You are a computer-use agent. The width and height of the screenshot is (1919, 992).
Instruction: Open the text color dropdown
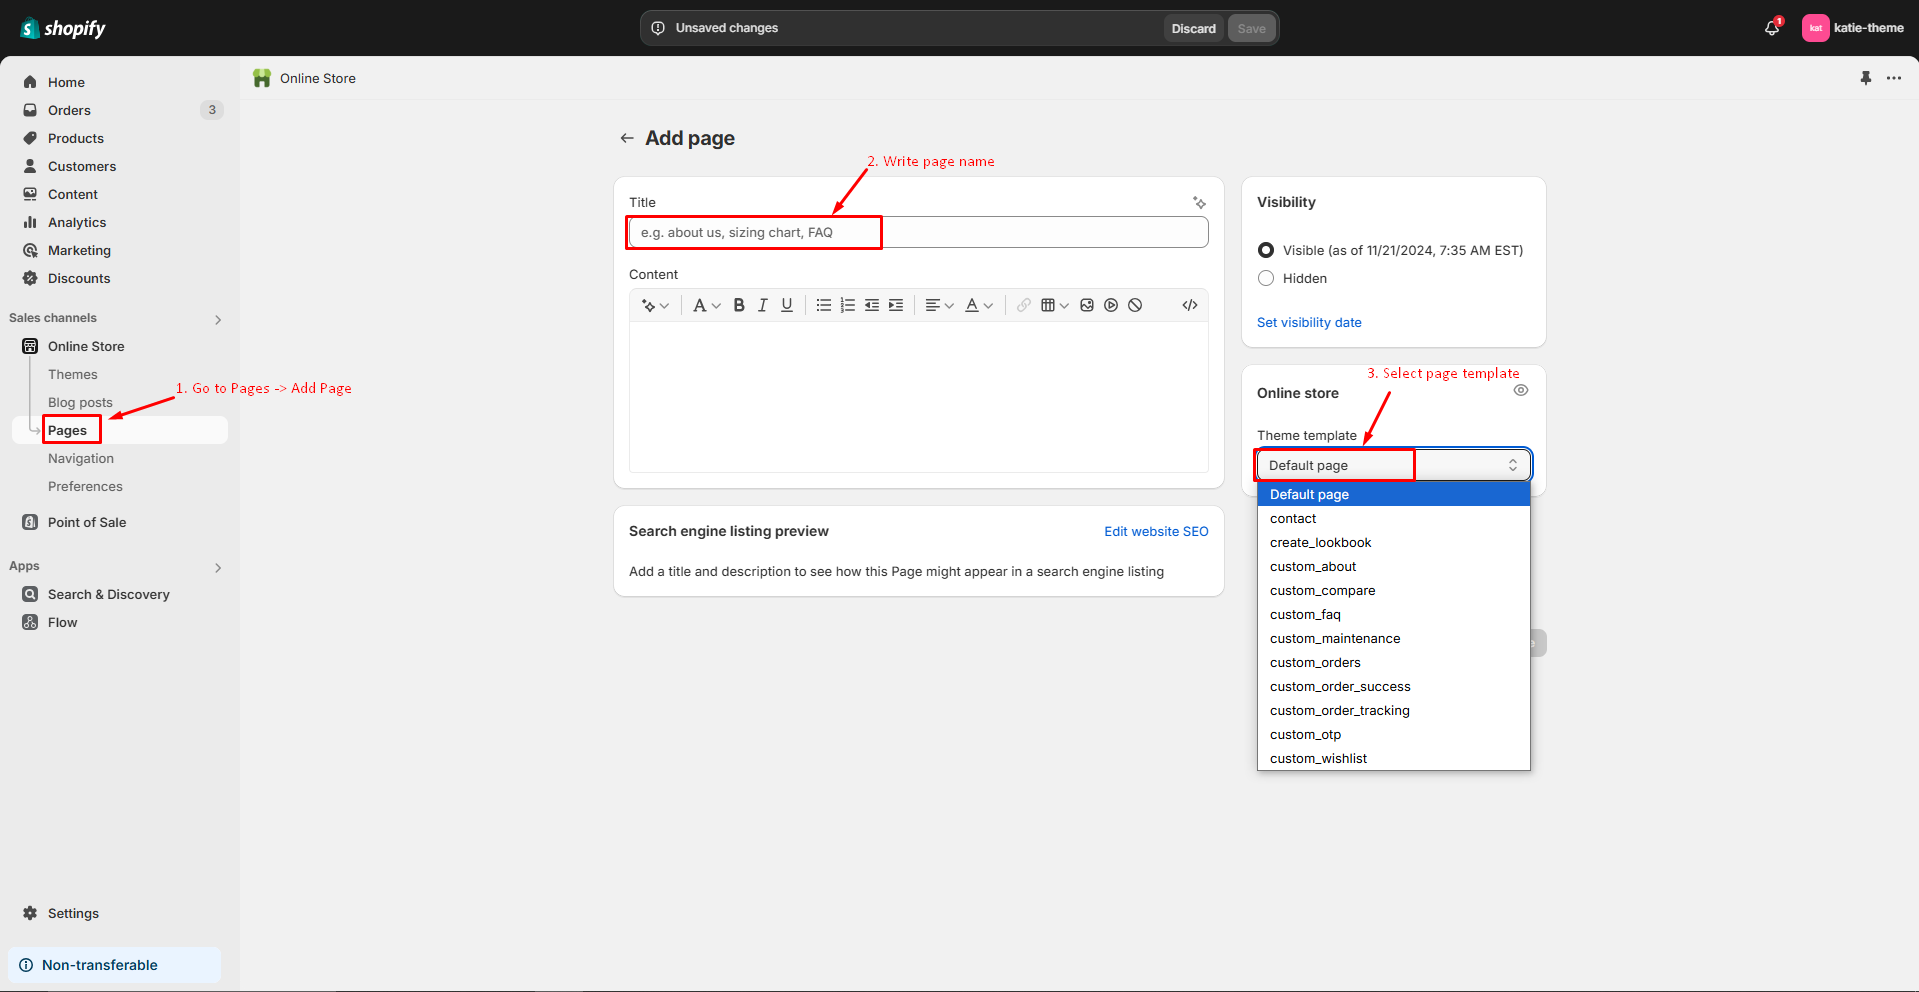[x=978, y=305]
